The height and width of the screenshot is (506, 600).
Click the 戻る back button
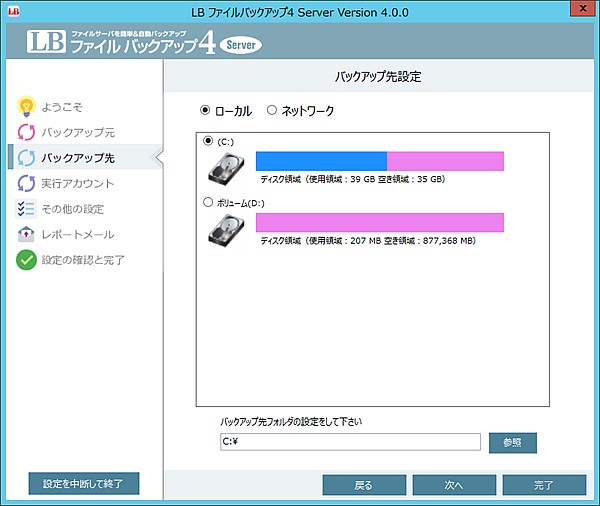point(364,485)
